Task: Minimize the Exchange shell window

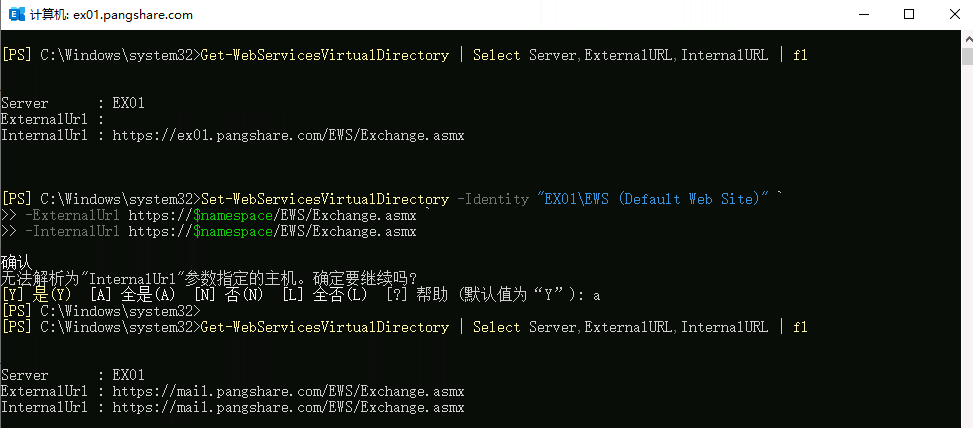Action: (x=862, y=15)
